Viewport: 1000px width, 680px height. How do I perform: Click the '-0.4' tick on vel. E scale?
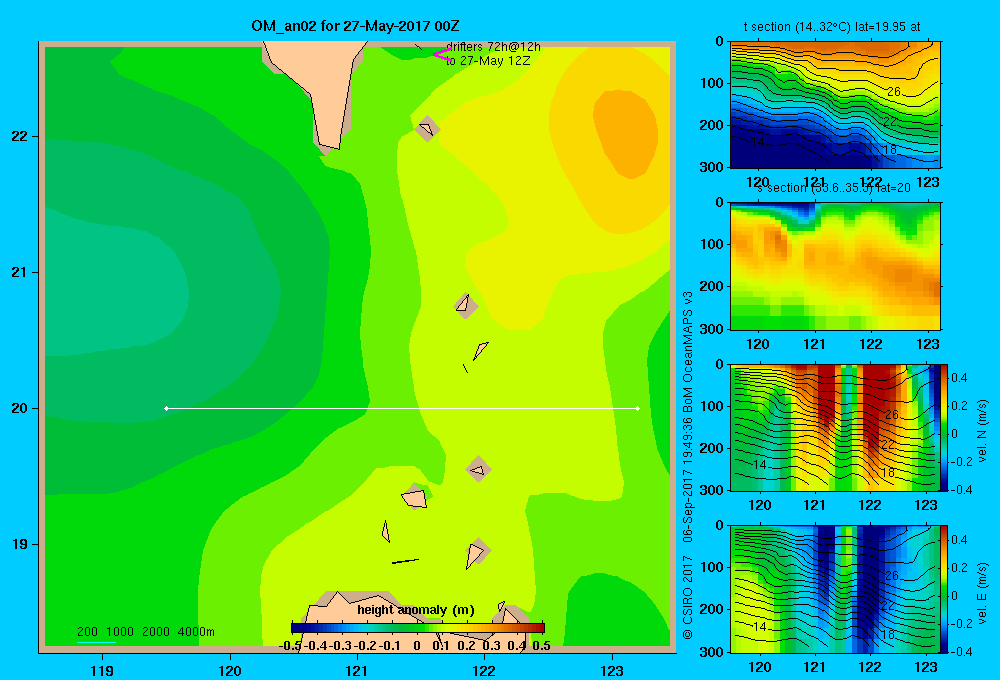click(960, 651)
